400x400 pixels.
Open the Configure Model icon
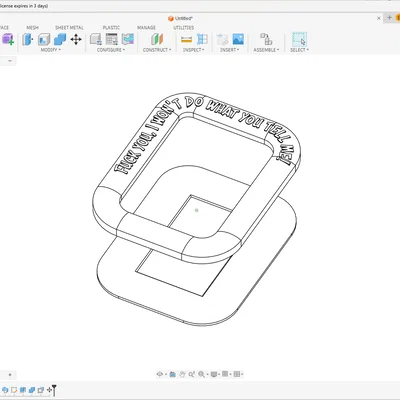(x=96, y=39)
